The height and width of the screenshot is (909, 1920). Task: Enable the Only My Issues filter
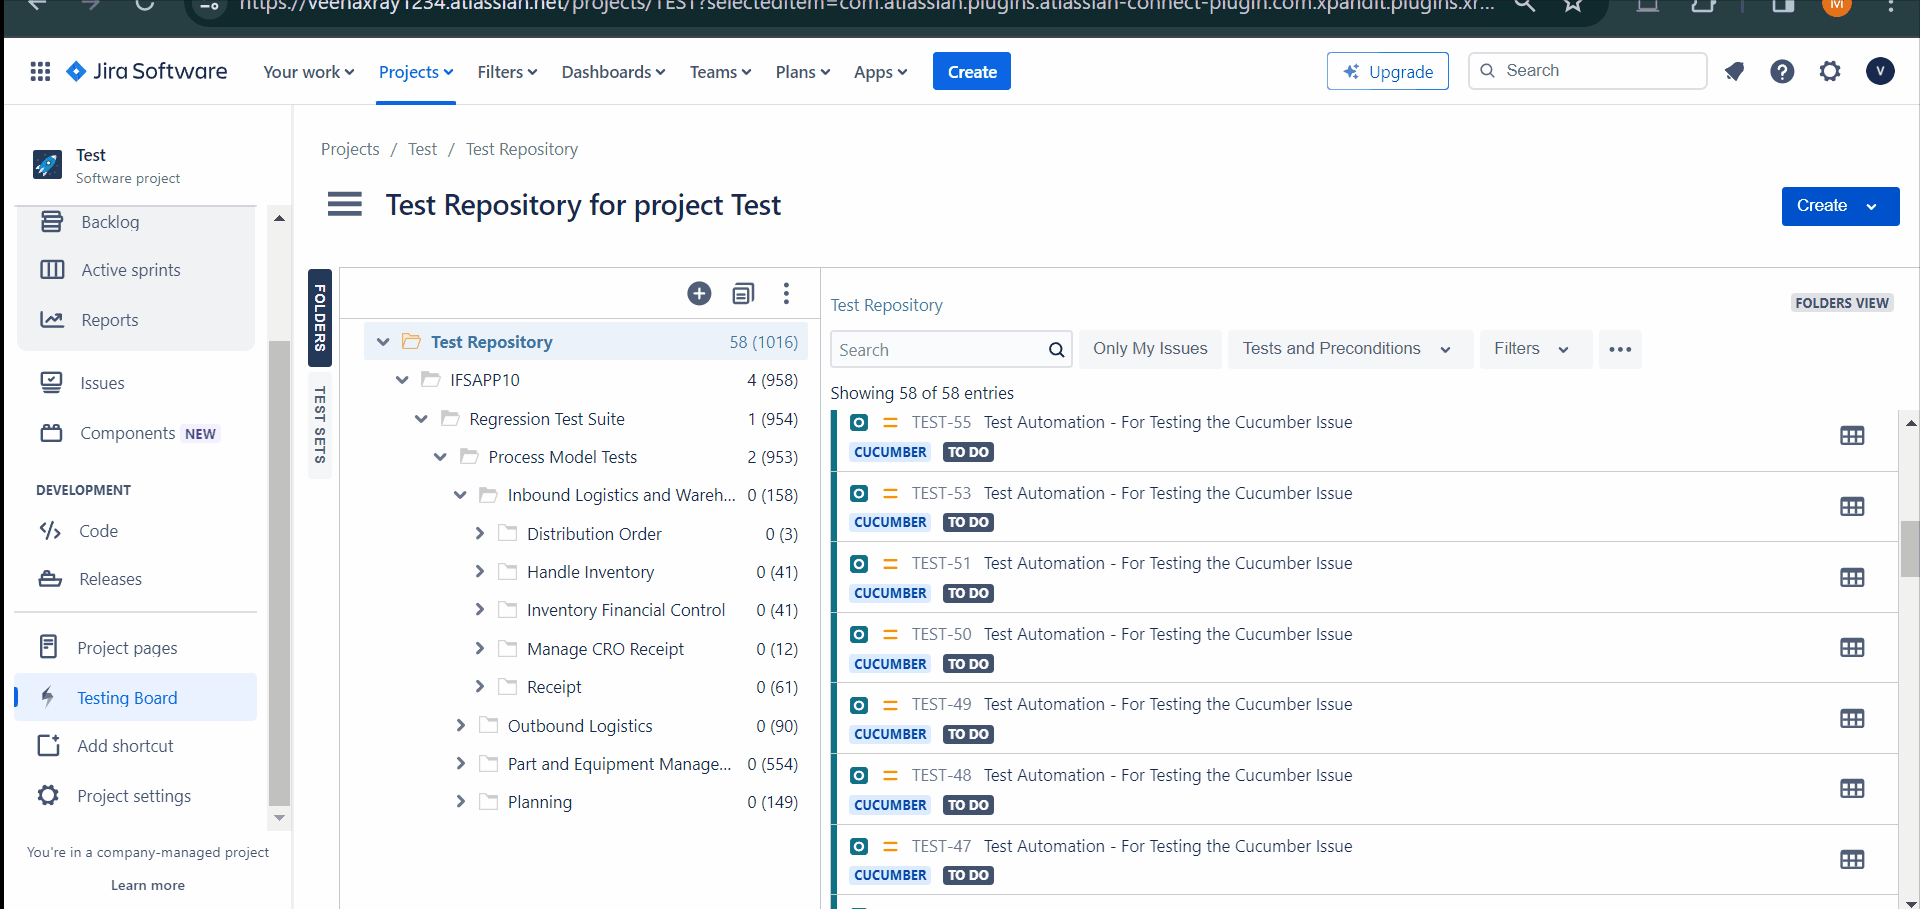1150,348
